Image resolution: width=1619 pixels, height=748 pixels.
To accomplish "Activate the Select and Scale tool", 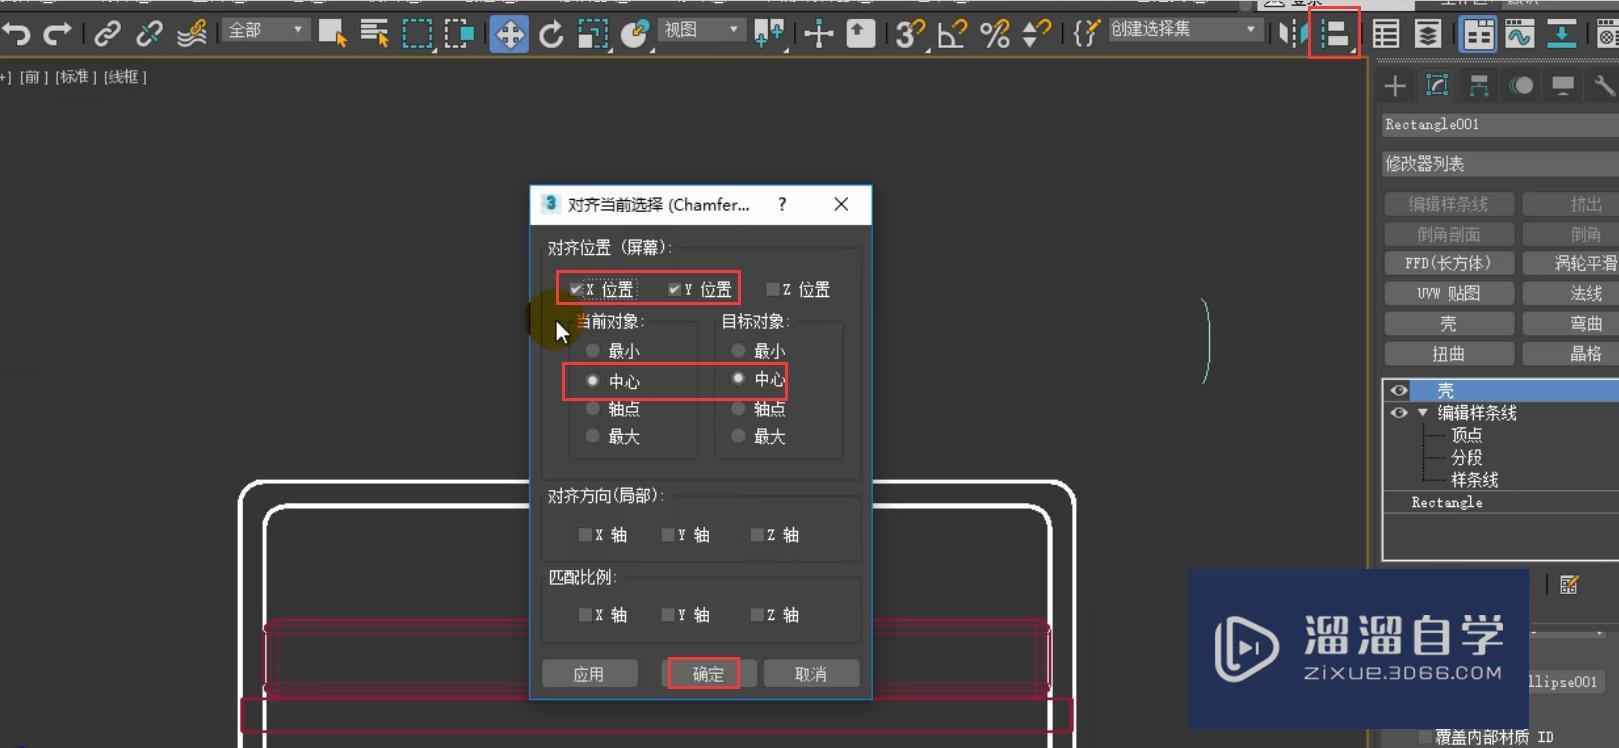I will [593, 34].
